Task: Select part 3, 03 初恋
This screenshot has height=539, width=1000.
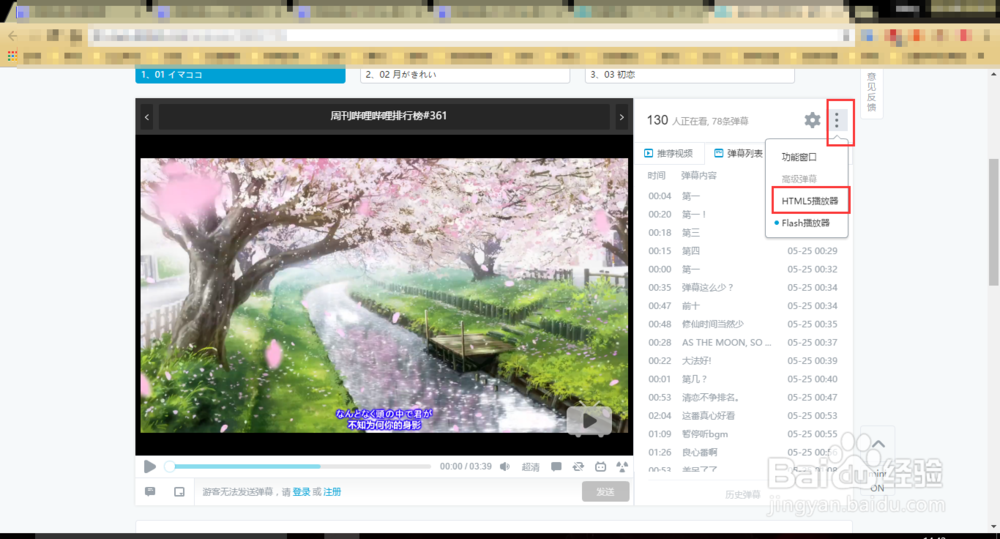Action: [689, 75]
